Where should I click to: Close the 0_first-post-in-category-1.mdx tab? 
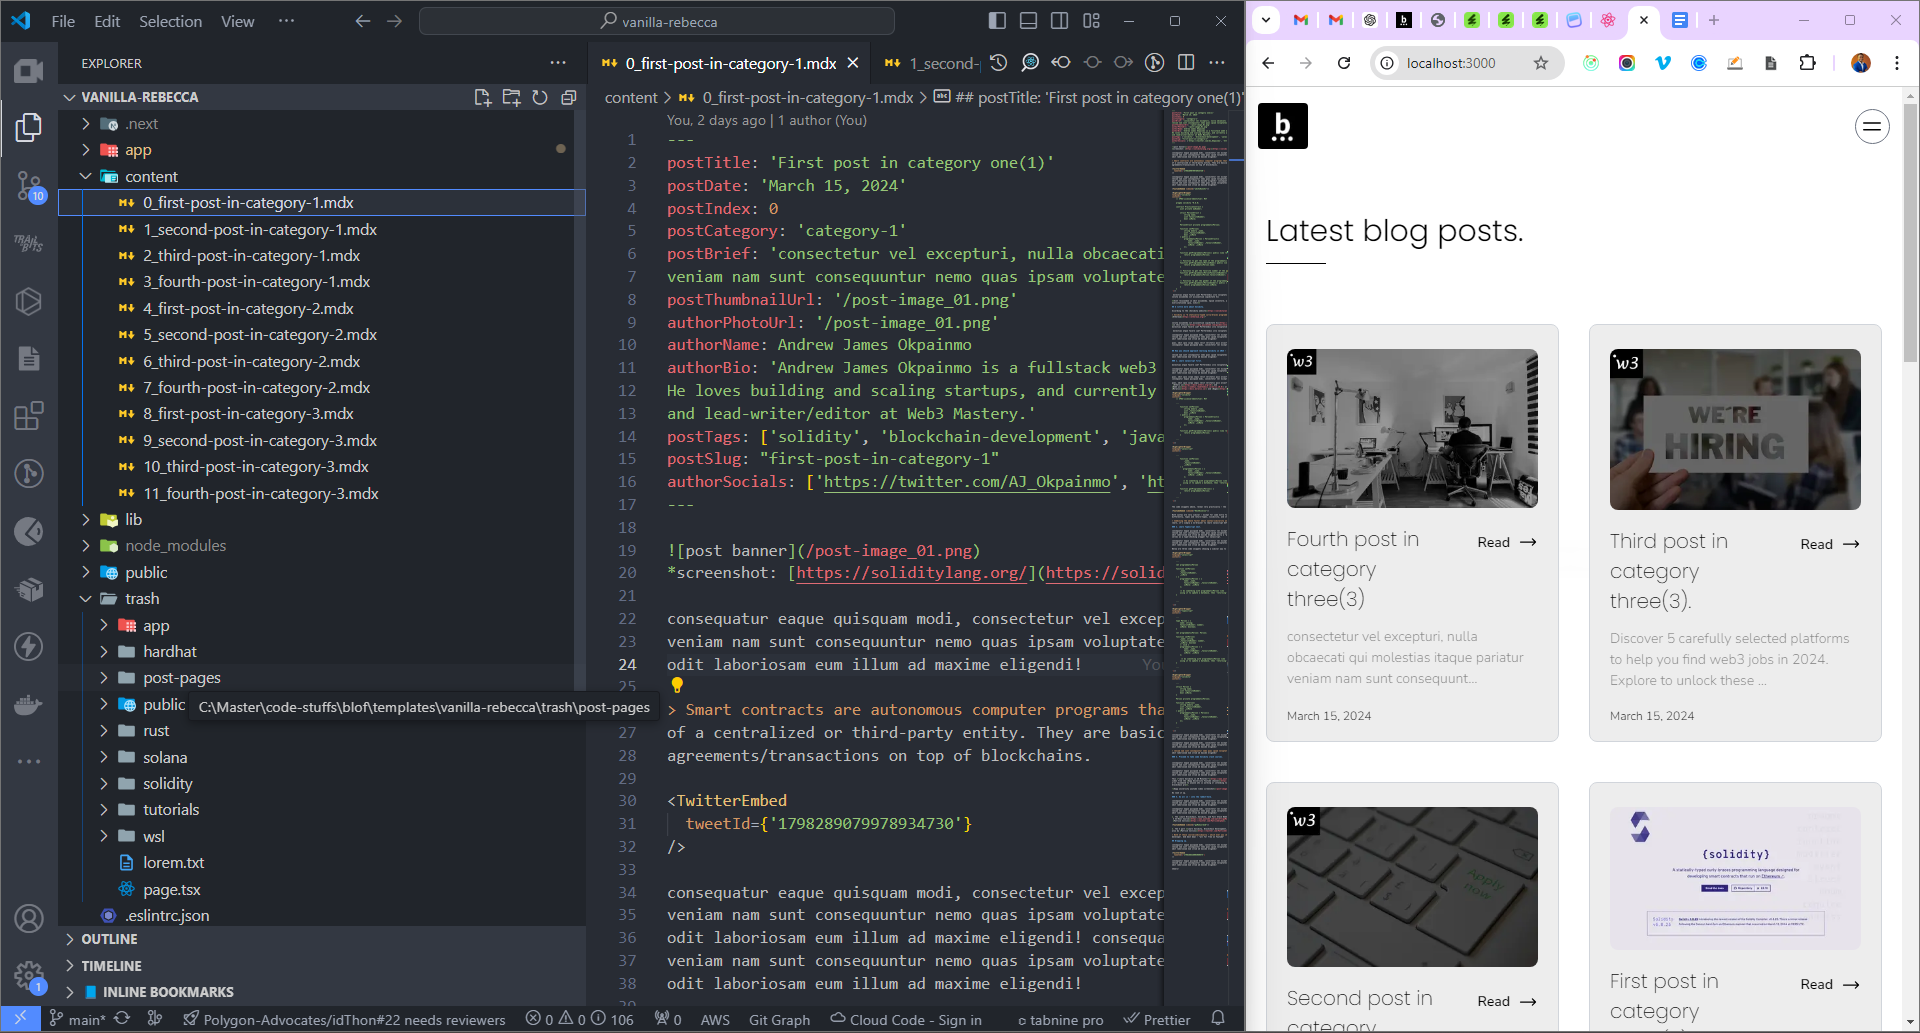tap(853, 63)
